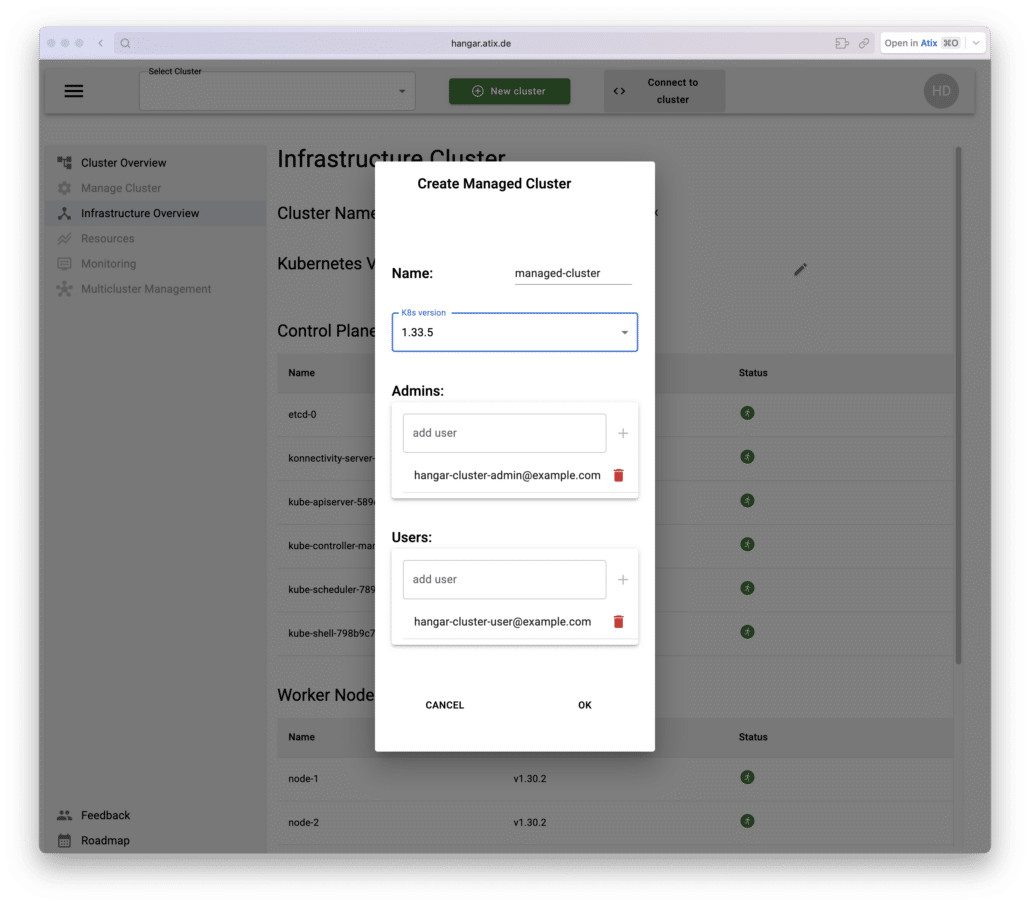The height and width of the screenshot is (905, 1030).
Task: Confirm the dialog with OK
Action: 585,705
